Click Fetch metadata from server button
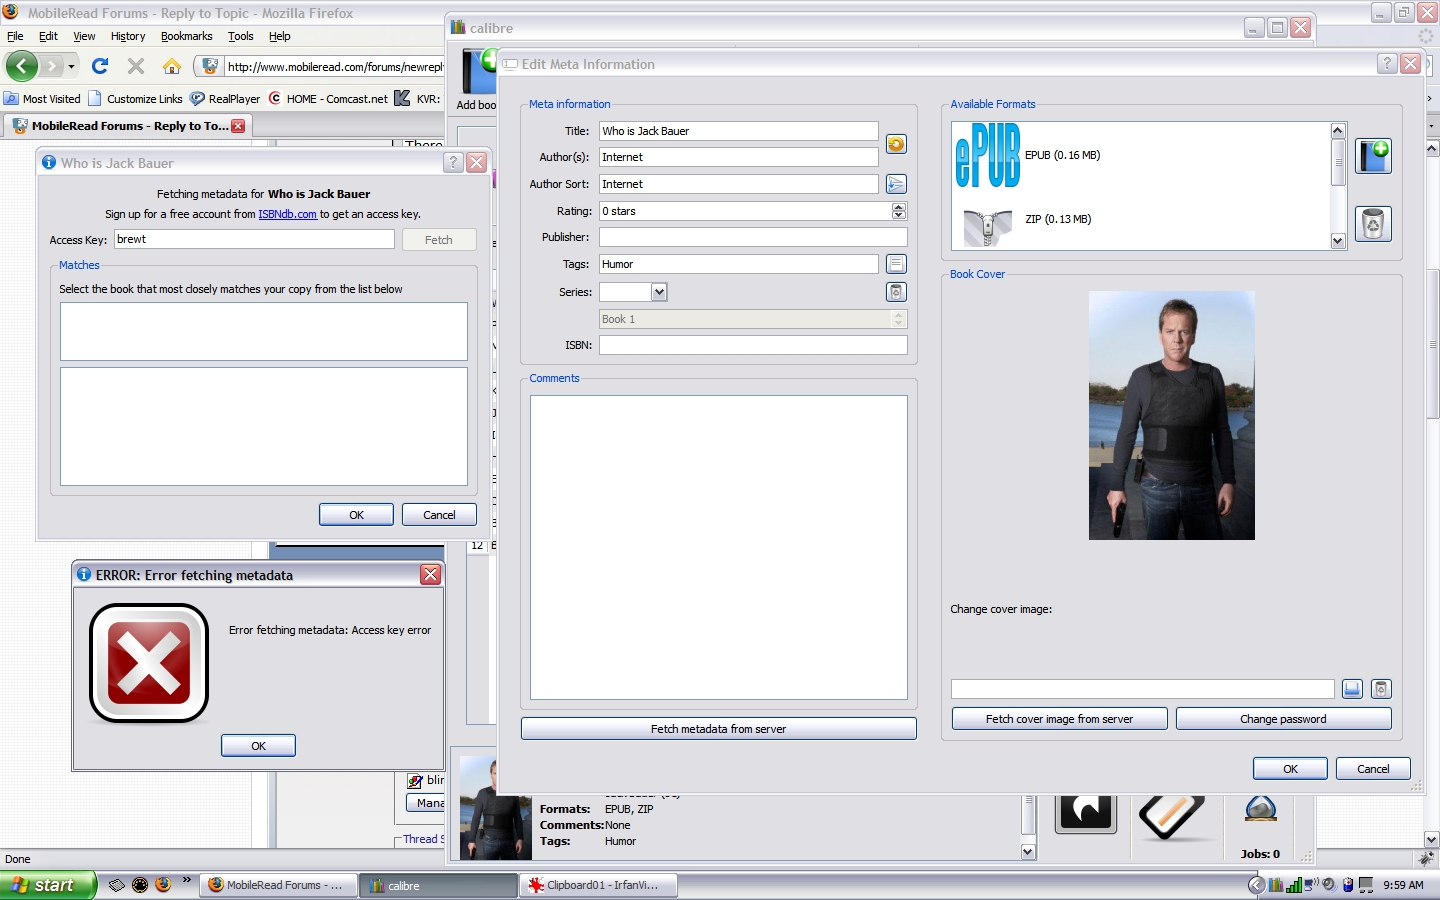The image size is (1440, 900). (719, 729)
